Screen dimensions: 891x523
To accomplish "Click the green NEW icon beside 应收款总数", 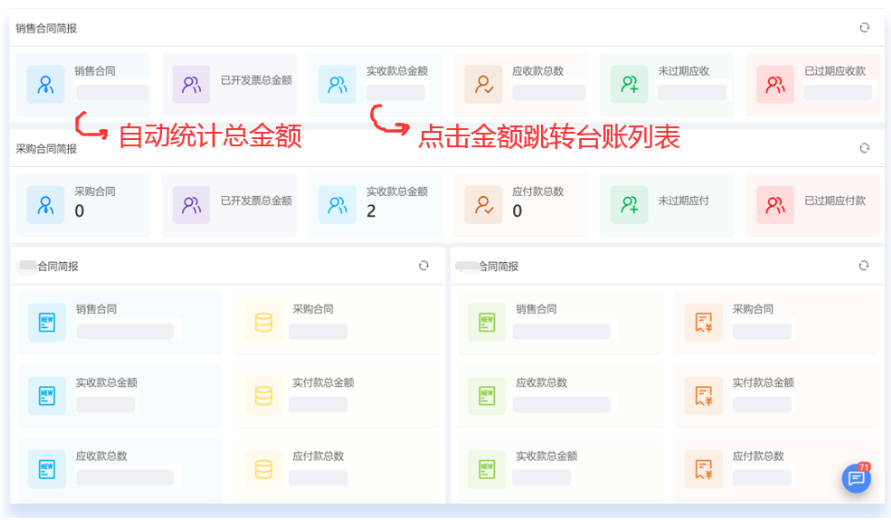I will [487, 396].
